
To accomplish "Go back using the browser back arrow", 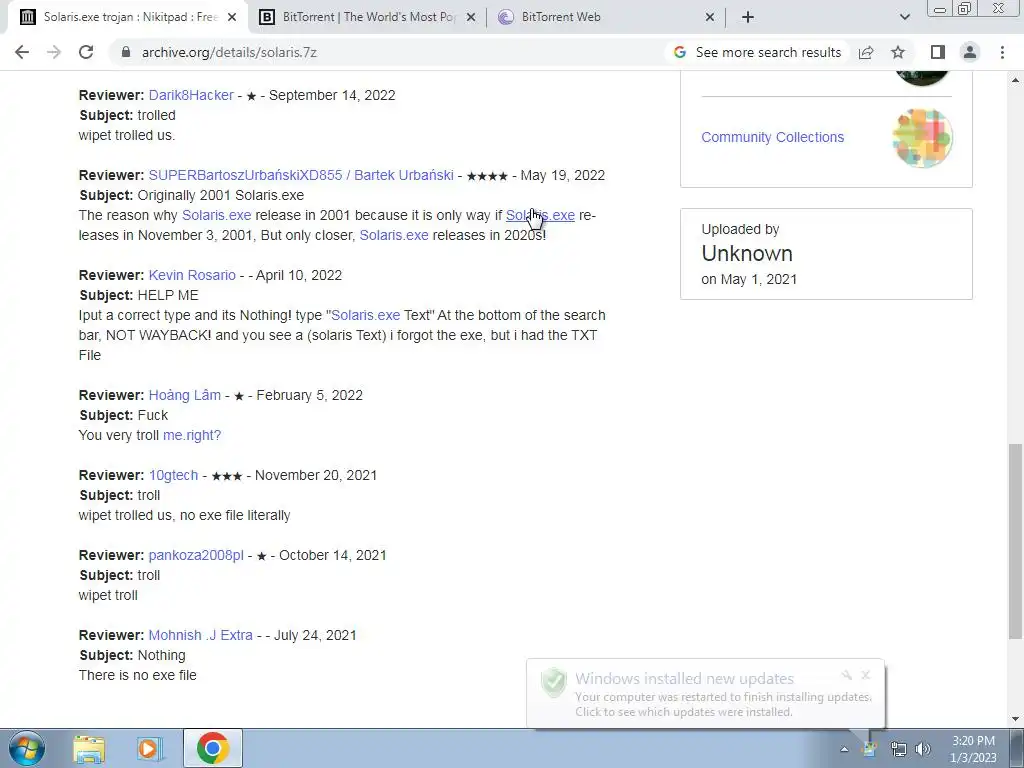I will tap(22, 52).
